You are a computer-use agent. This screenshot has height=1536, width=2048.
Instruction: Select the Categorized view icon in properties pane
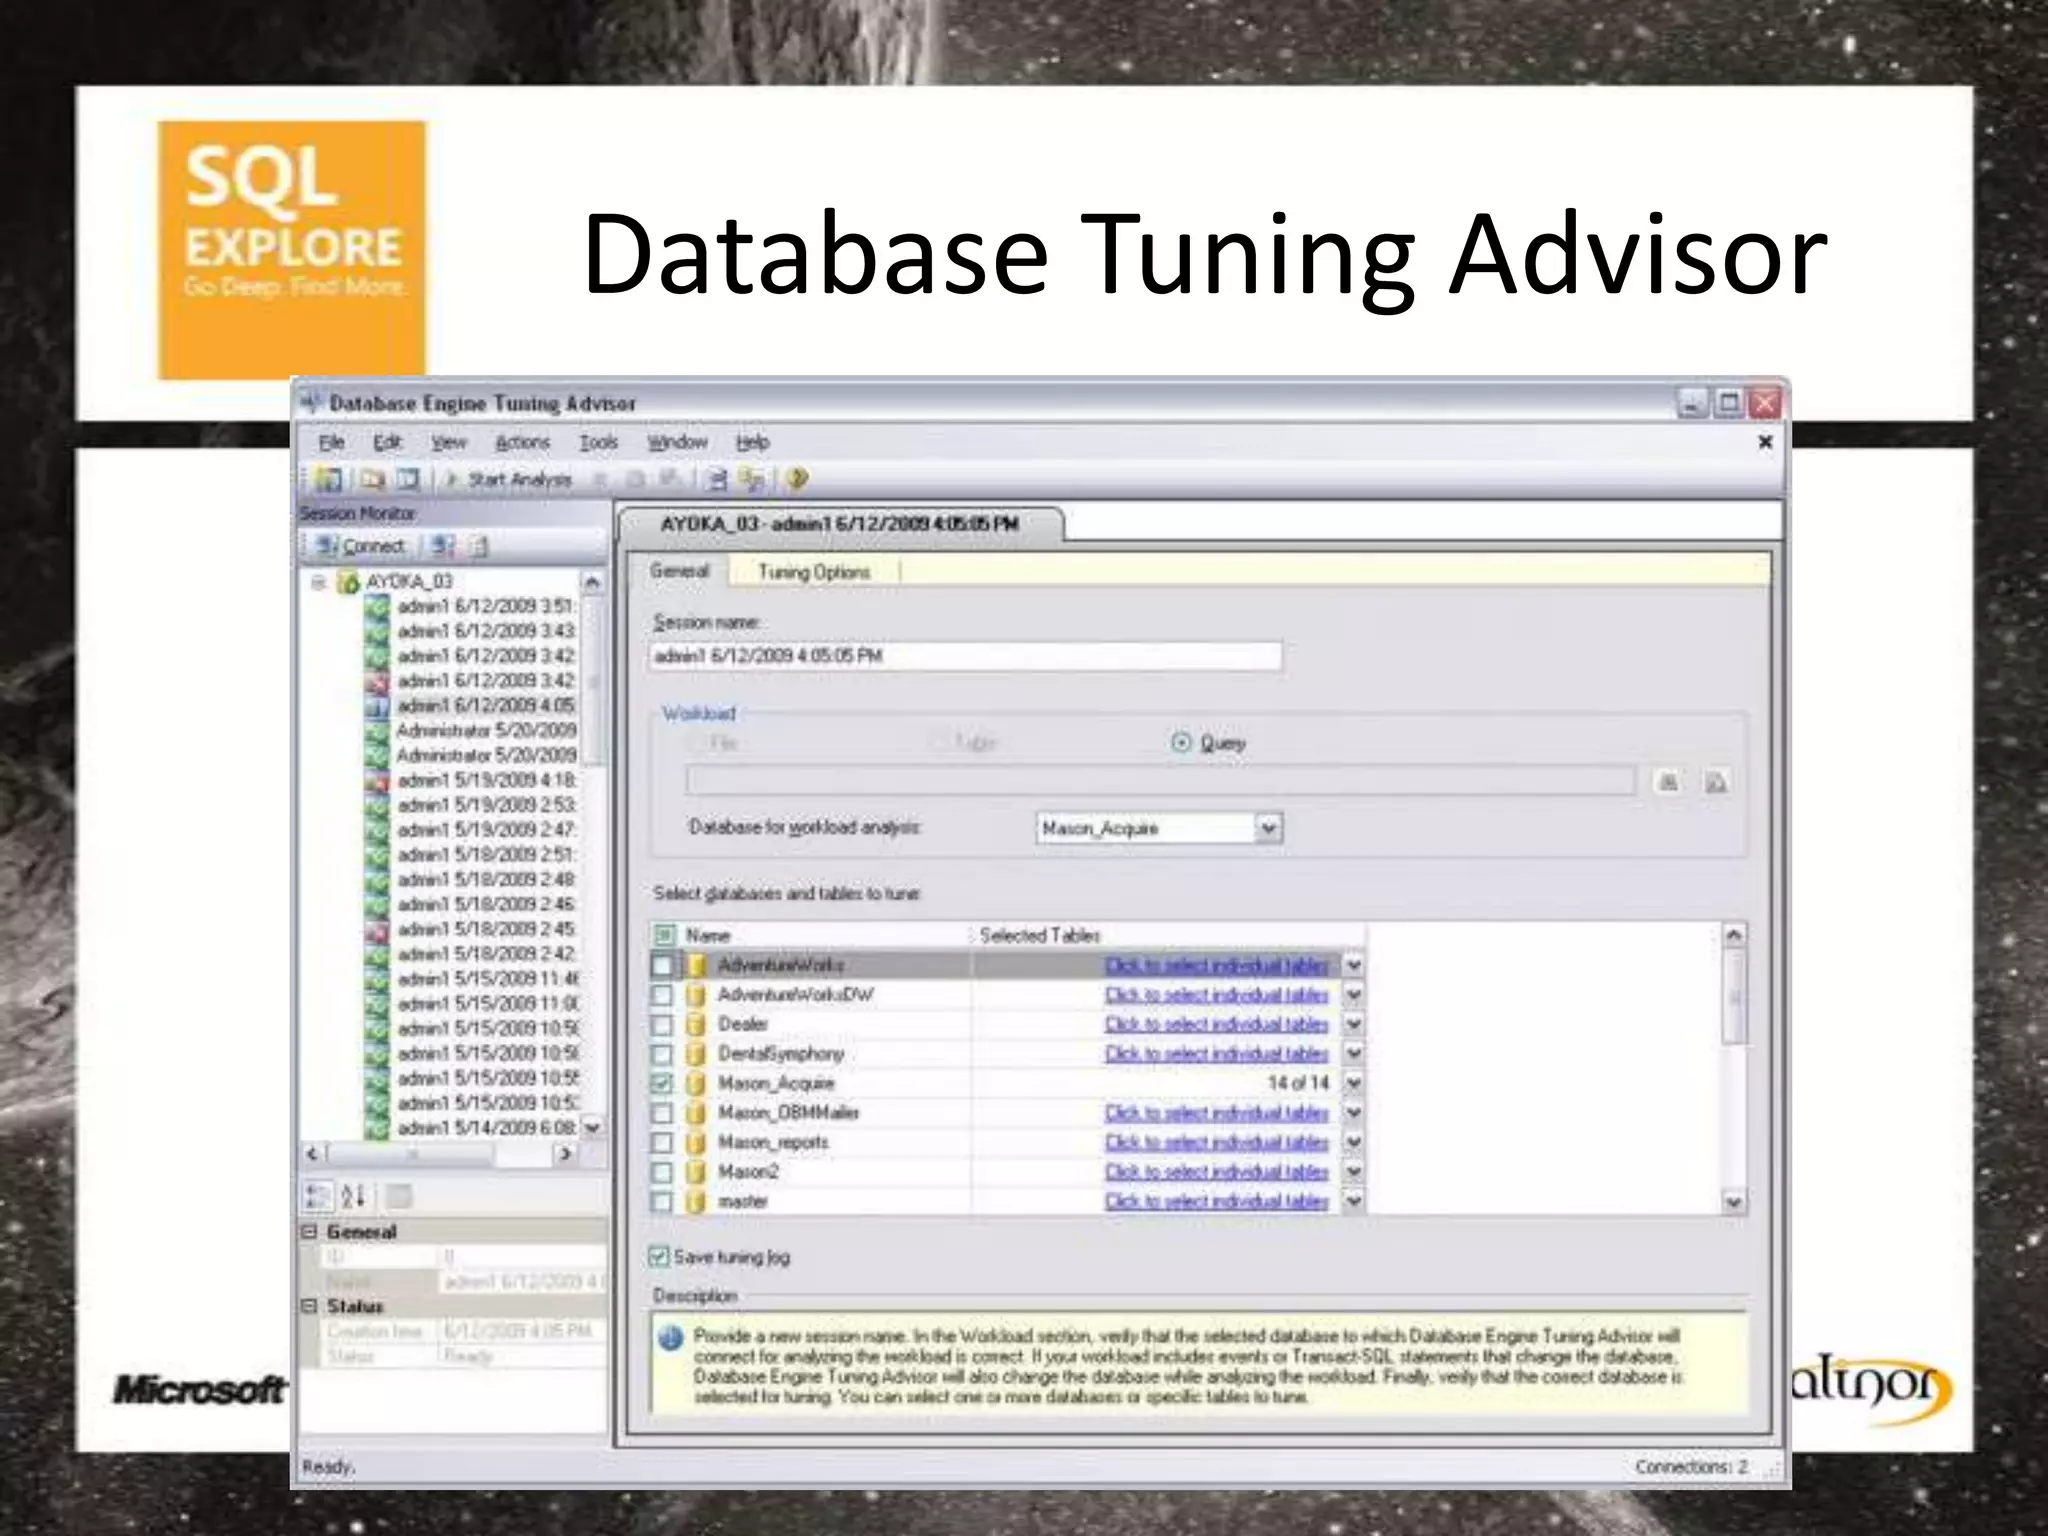(318, 1196)
